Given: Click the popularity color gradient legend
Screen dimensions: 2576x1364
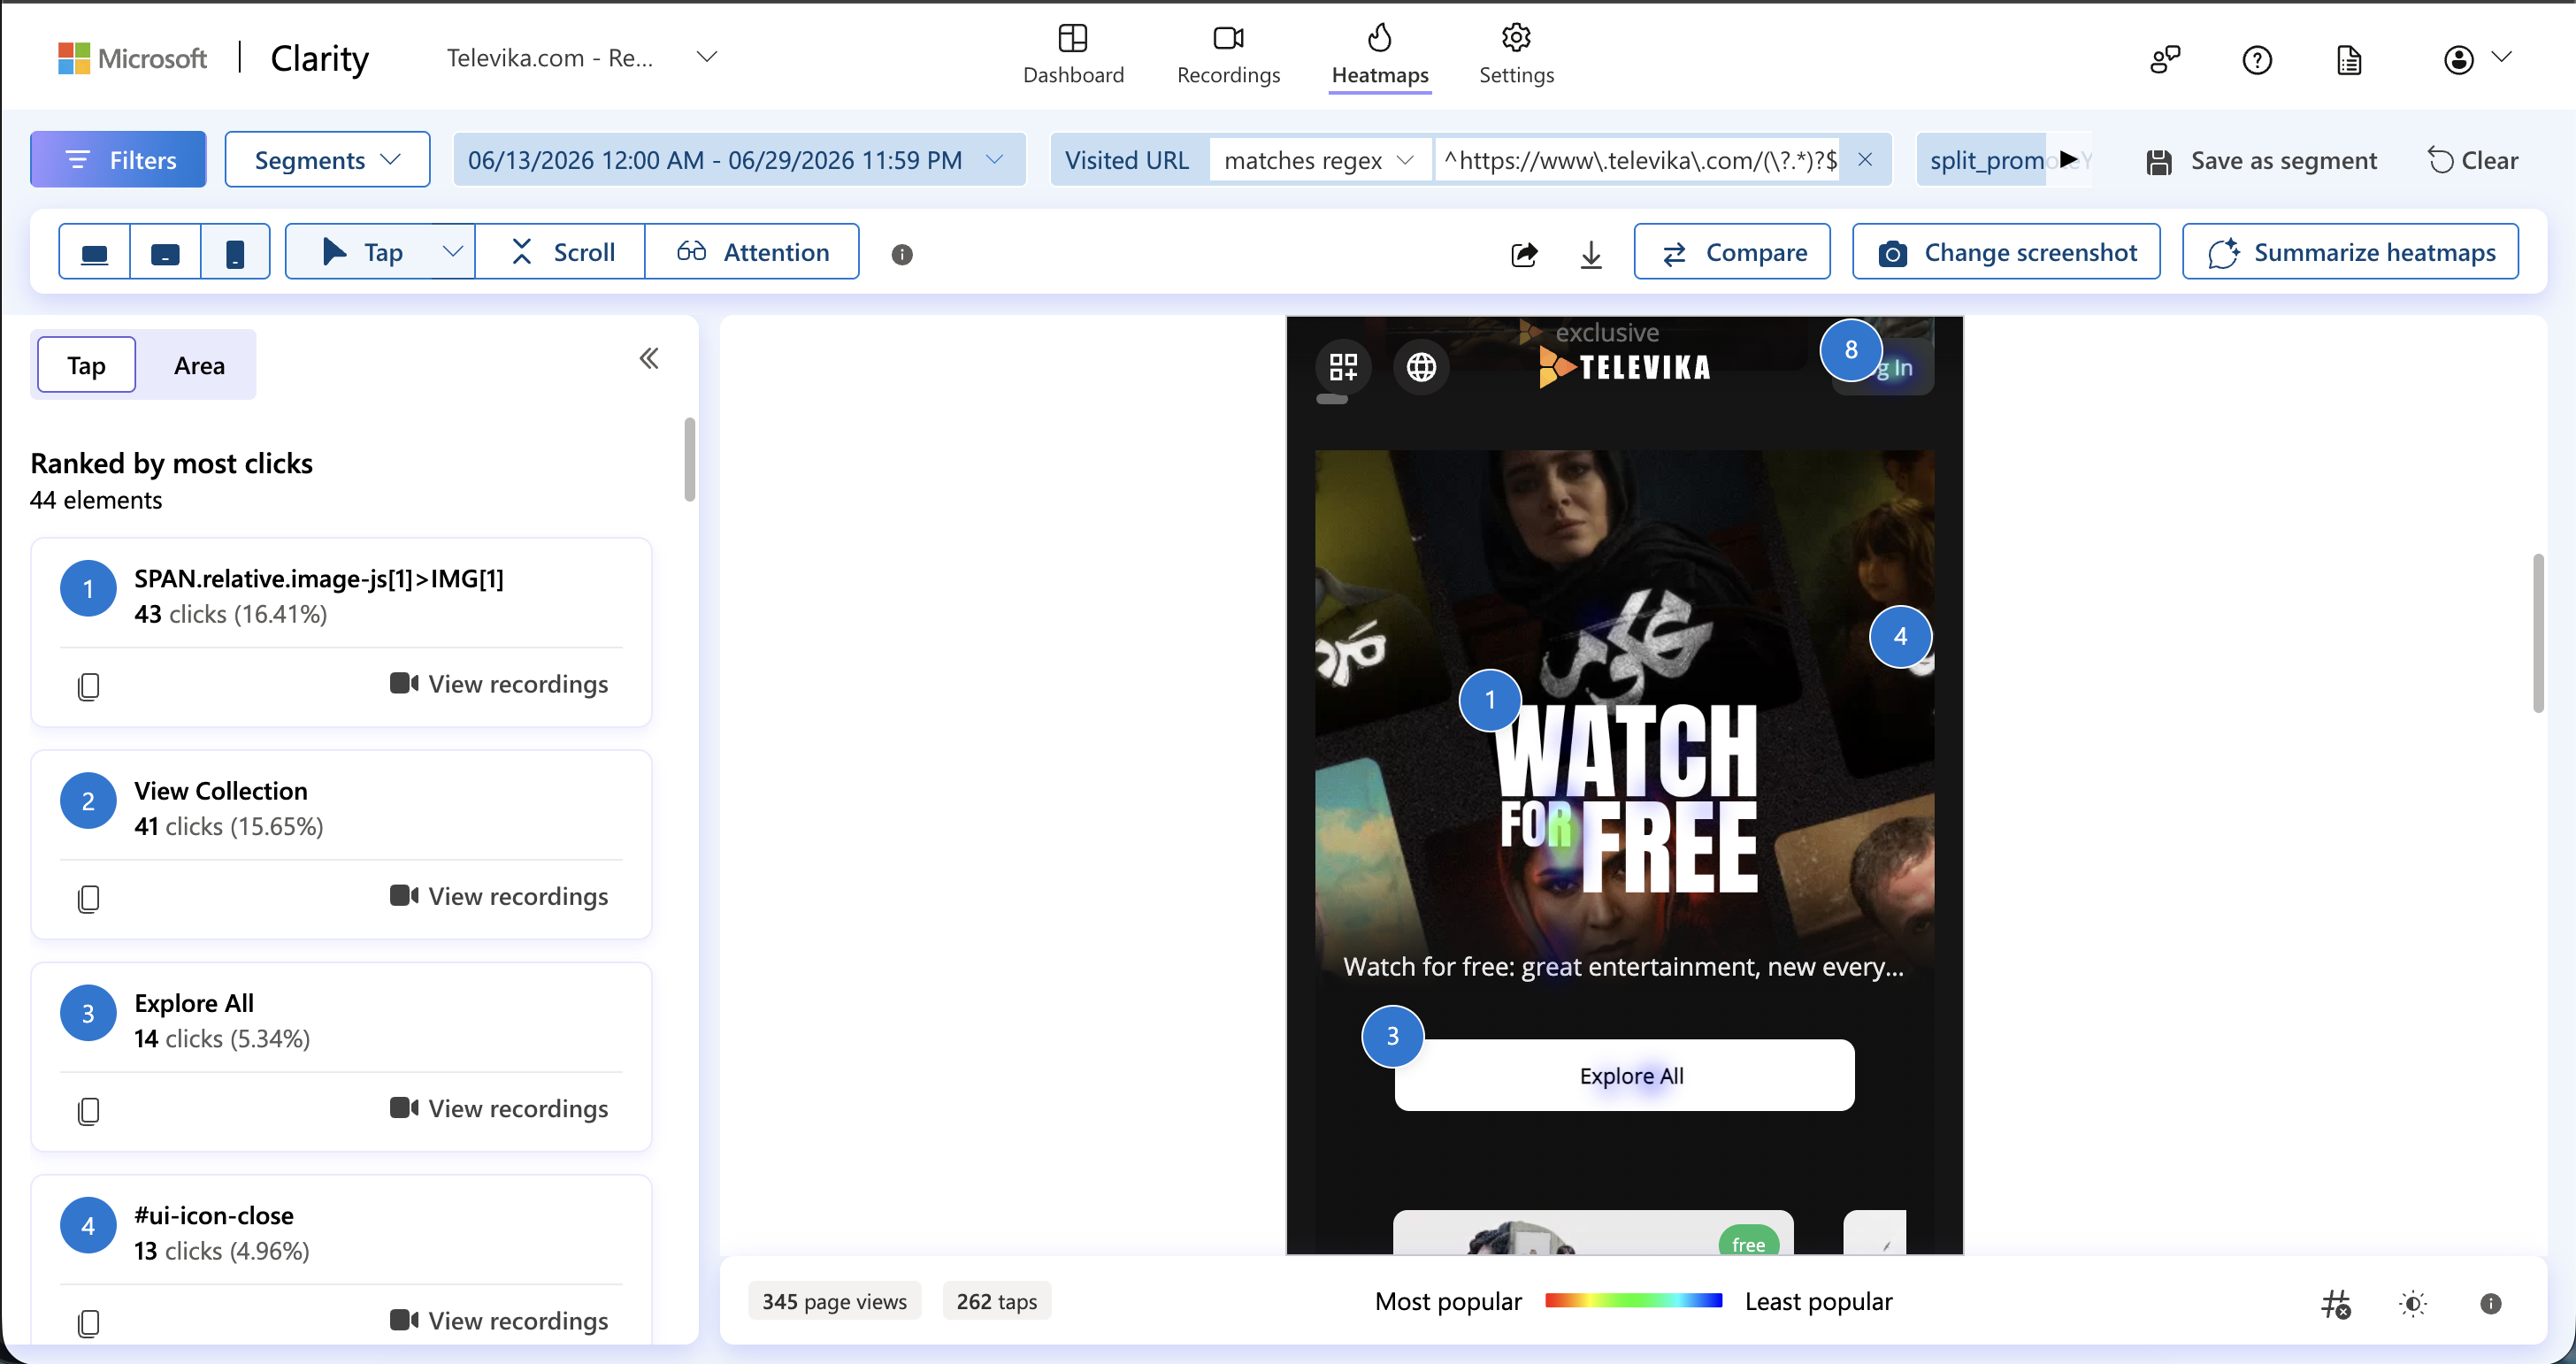Looking at the screenshot, I should (x=1633, y=1301).
